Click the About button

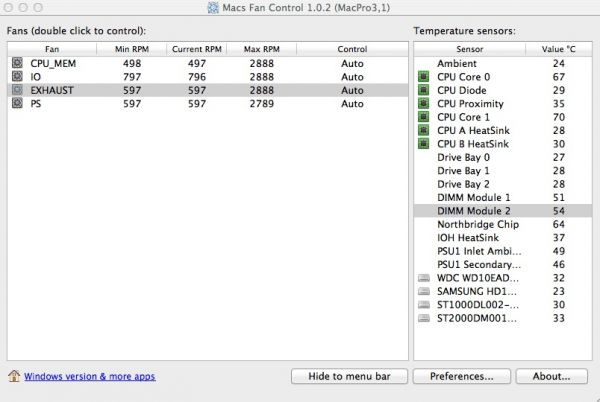(x=551, y=377)
